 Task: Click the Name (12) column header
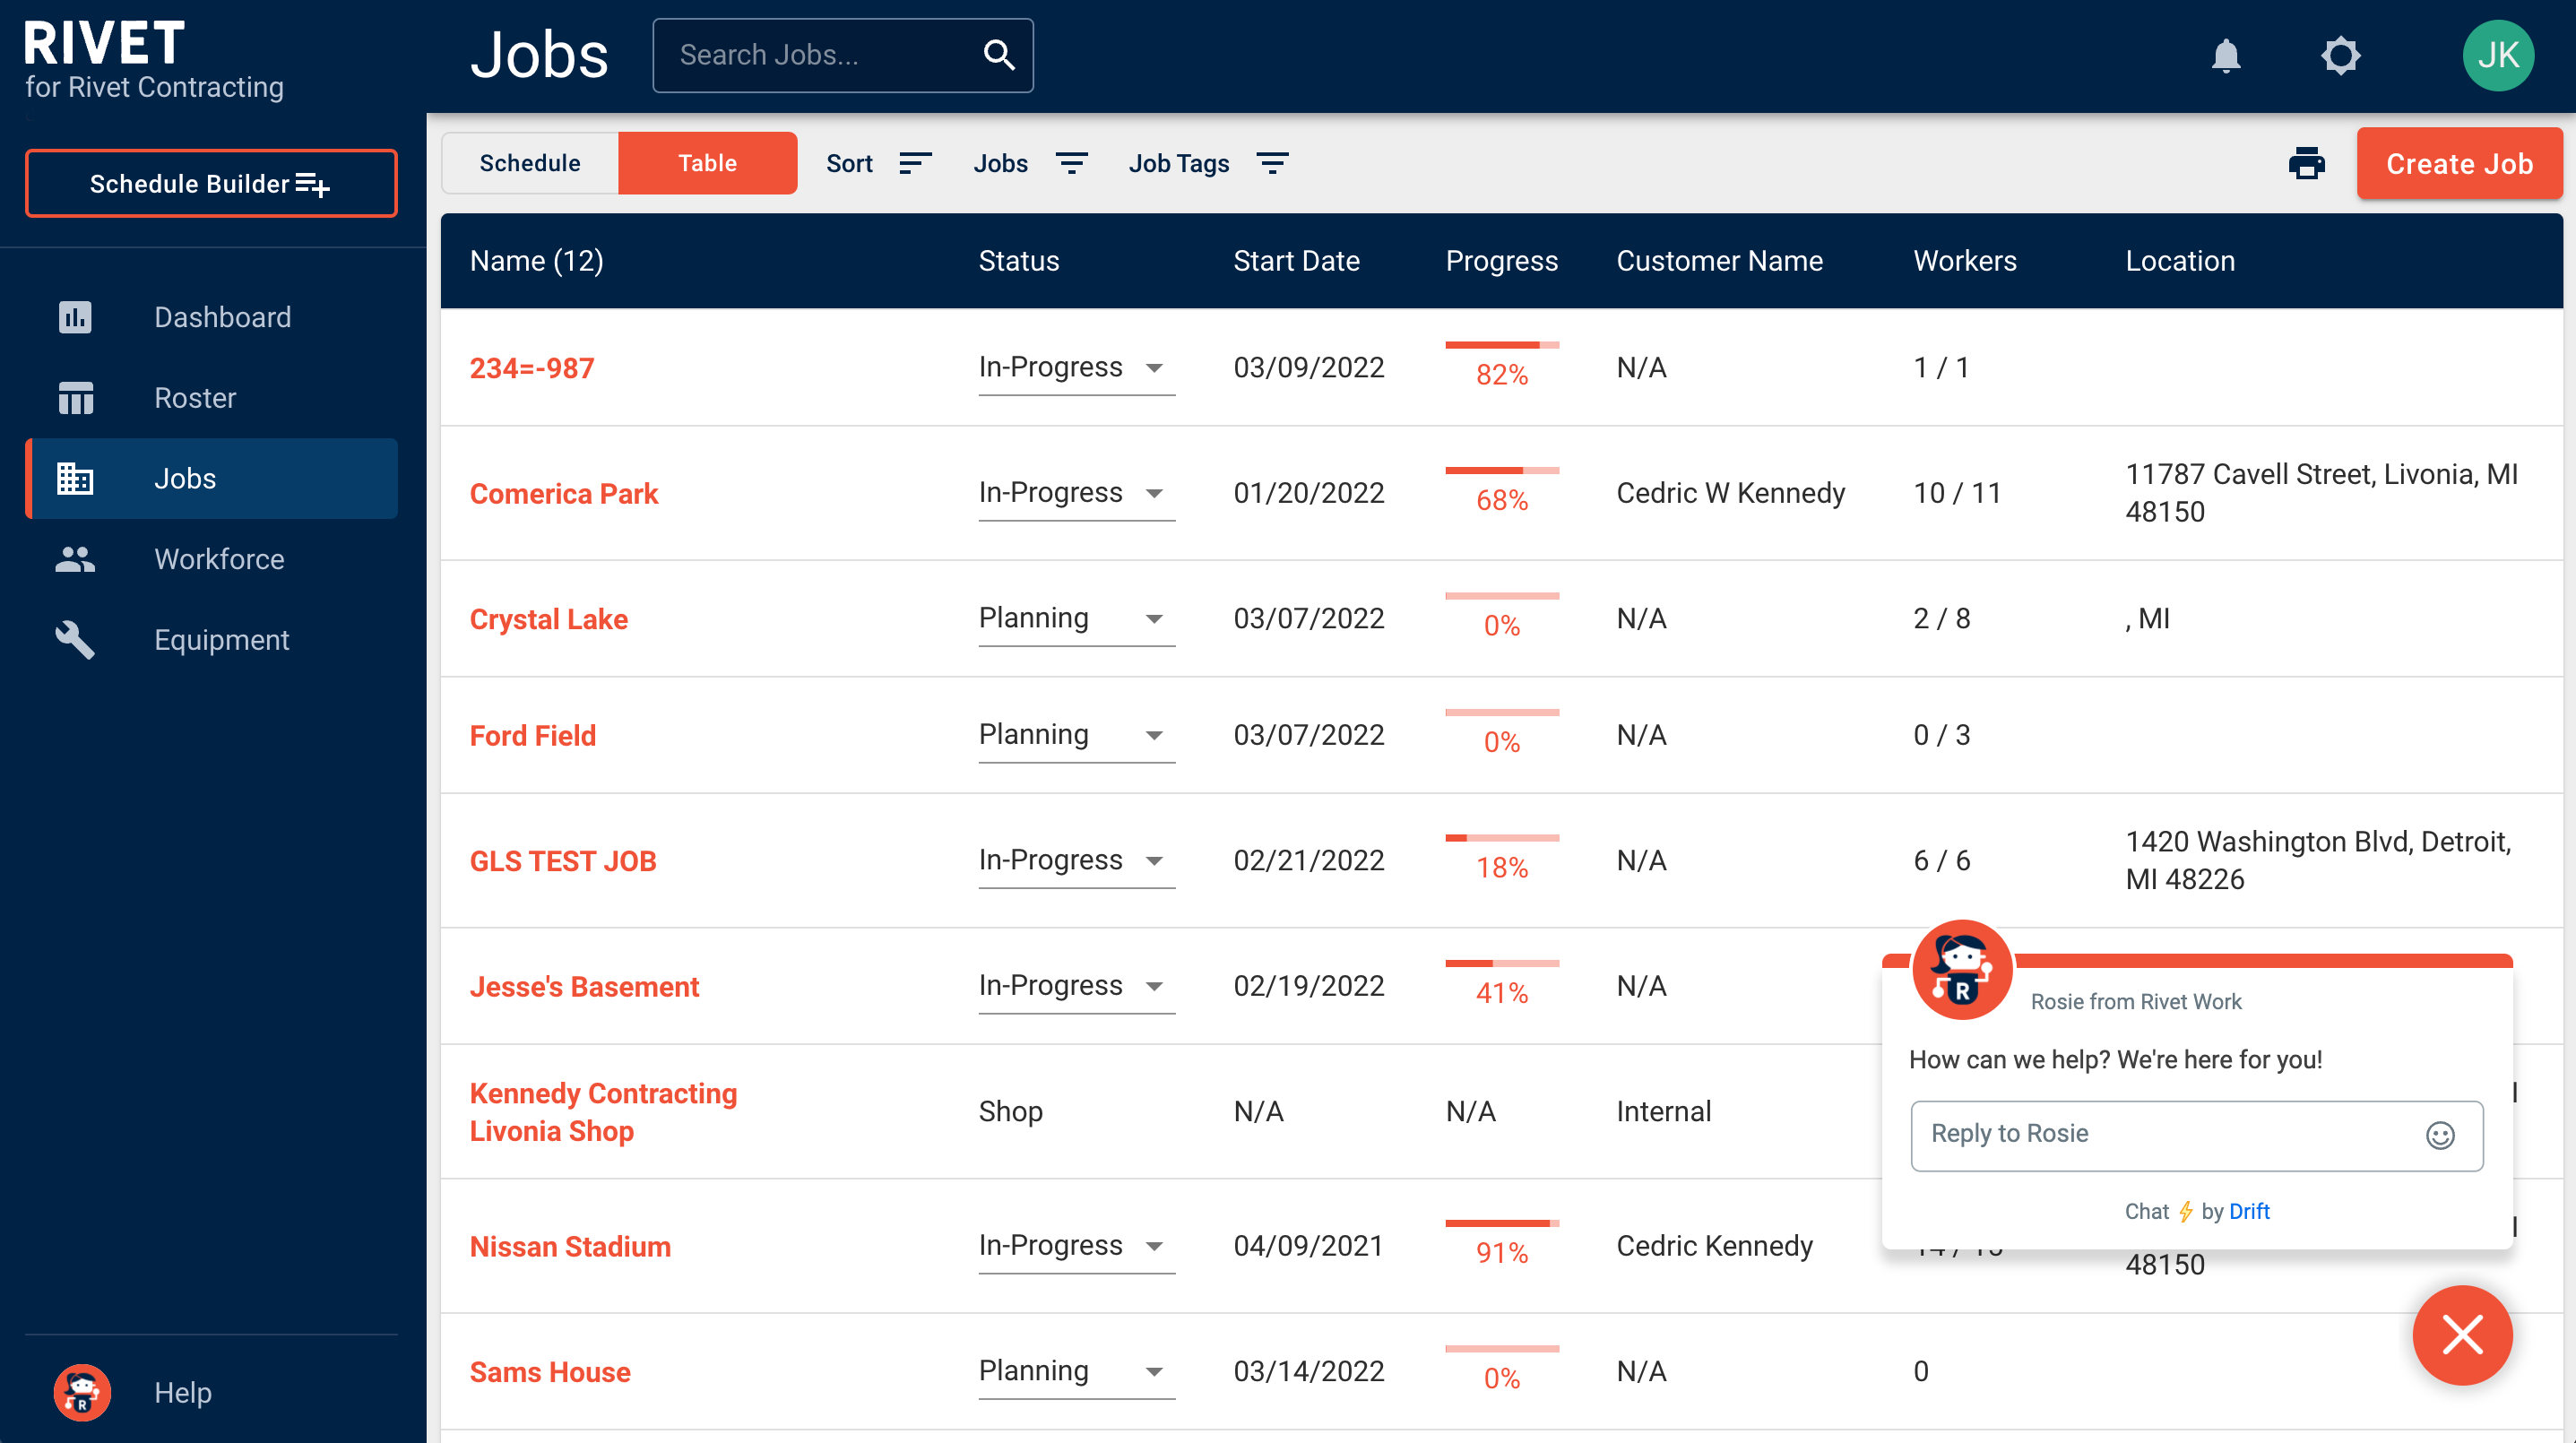point(536,261)
